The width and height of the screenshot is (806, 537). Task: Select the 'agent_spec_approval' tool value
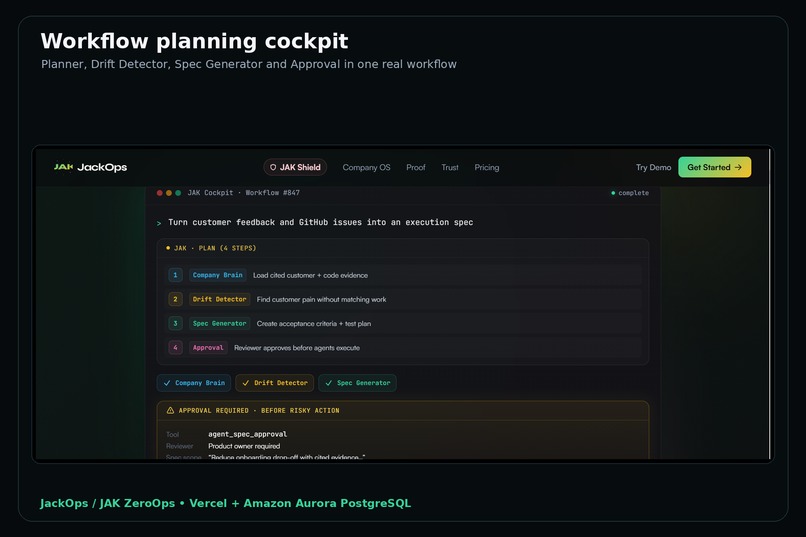(247, 434)
